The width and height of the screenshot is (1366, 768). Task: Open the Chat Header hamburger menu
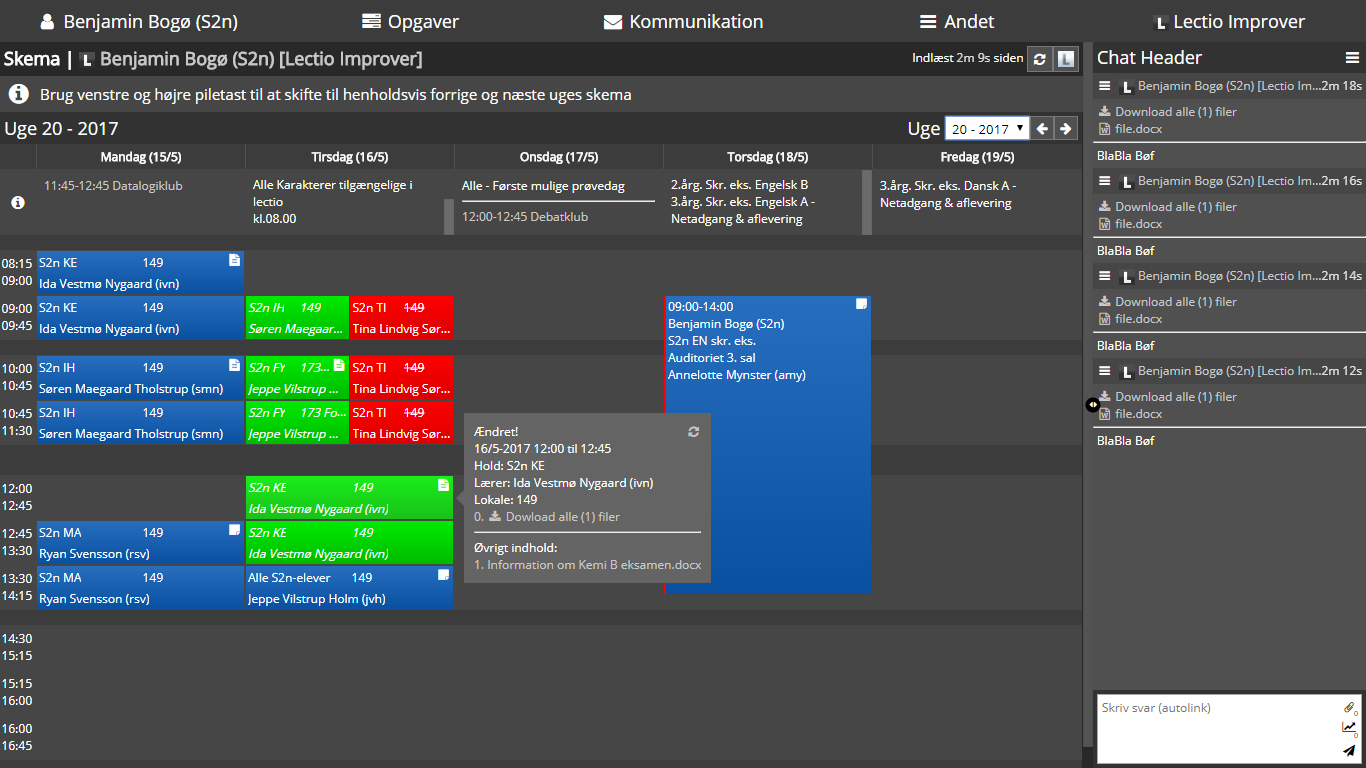pyautogui.click(x=1352, y=58)
